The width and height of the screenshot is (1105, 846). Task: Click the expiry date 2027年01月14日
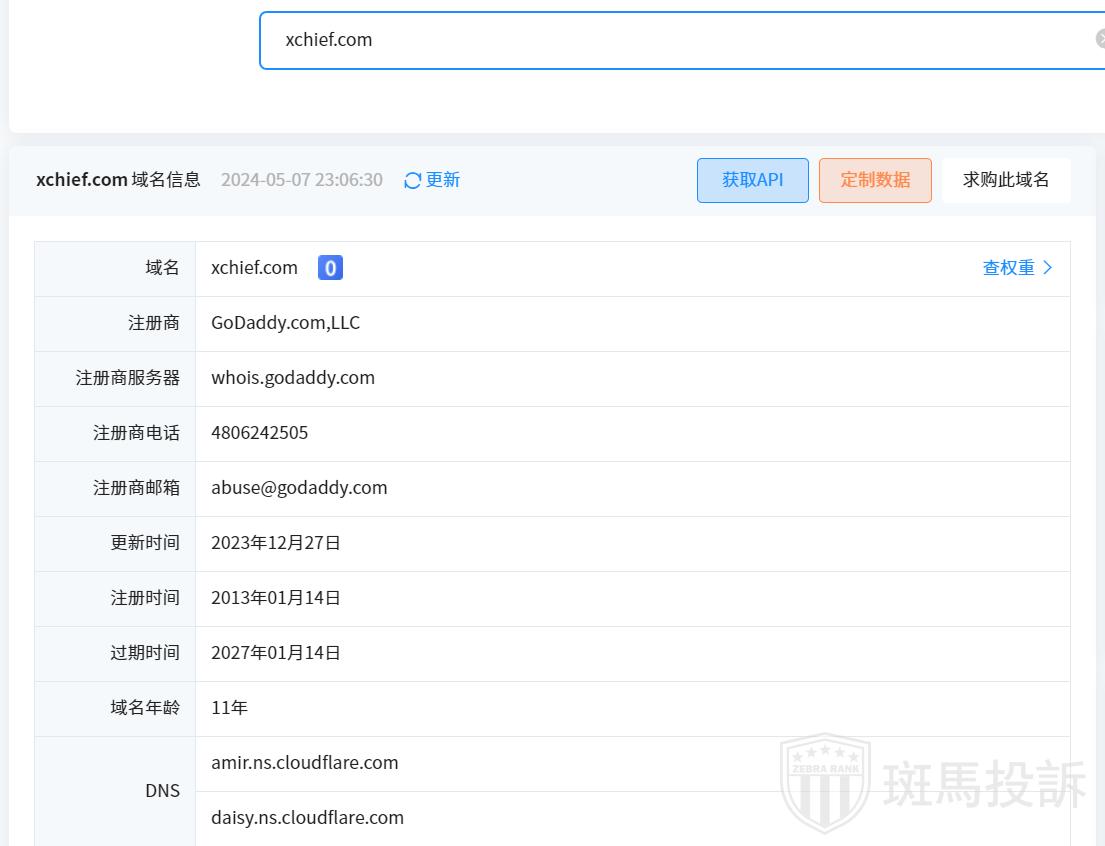[276, 653]
